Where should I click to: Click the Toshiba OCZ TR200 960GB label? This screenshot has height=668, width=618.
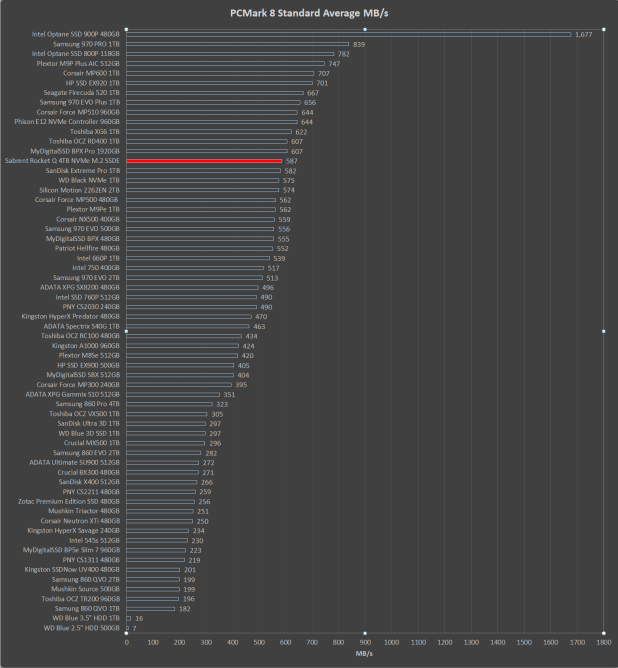tap(80, 599)
